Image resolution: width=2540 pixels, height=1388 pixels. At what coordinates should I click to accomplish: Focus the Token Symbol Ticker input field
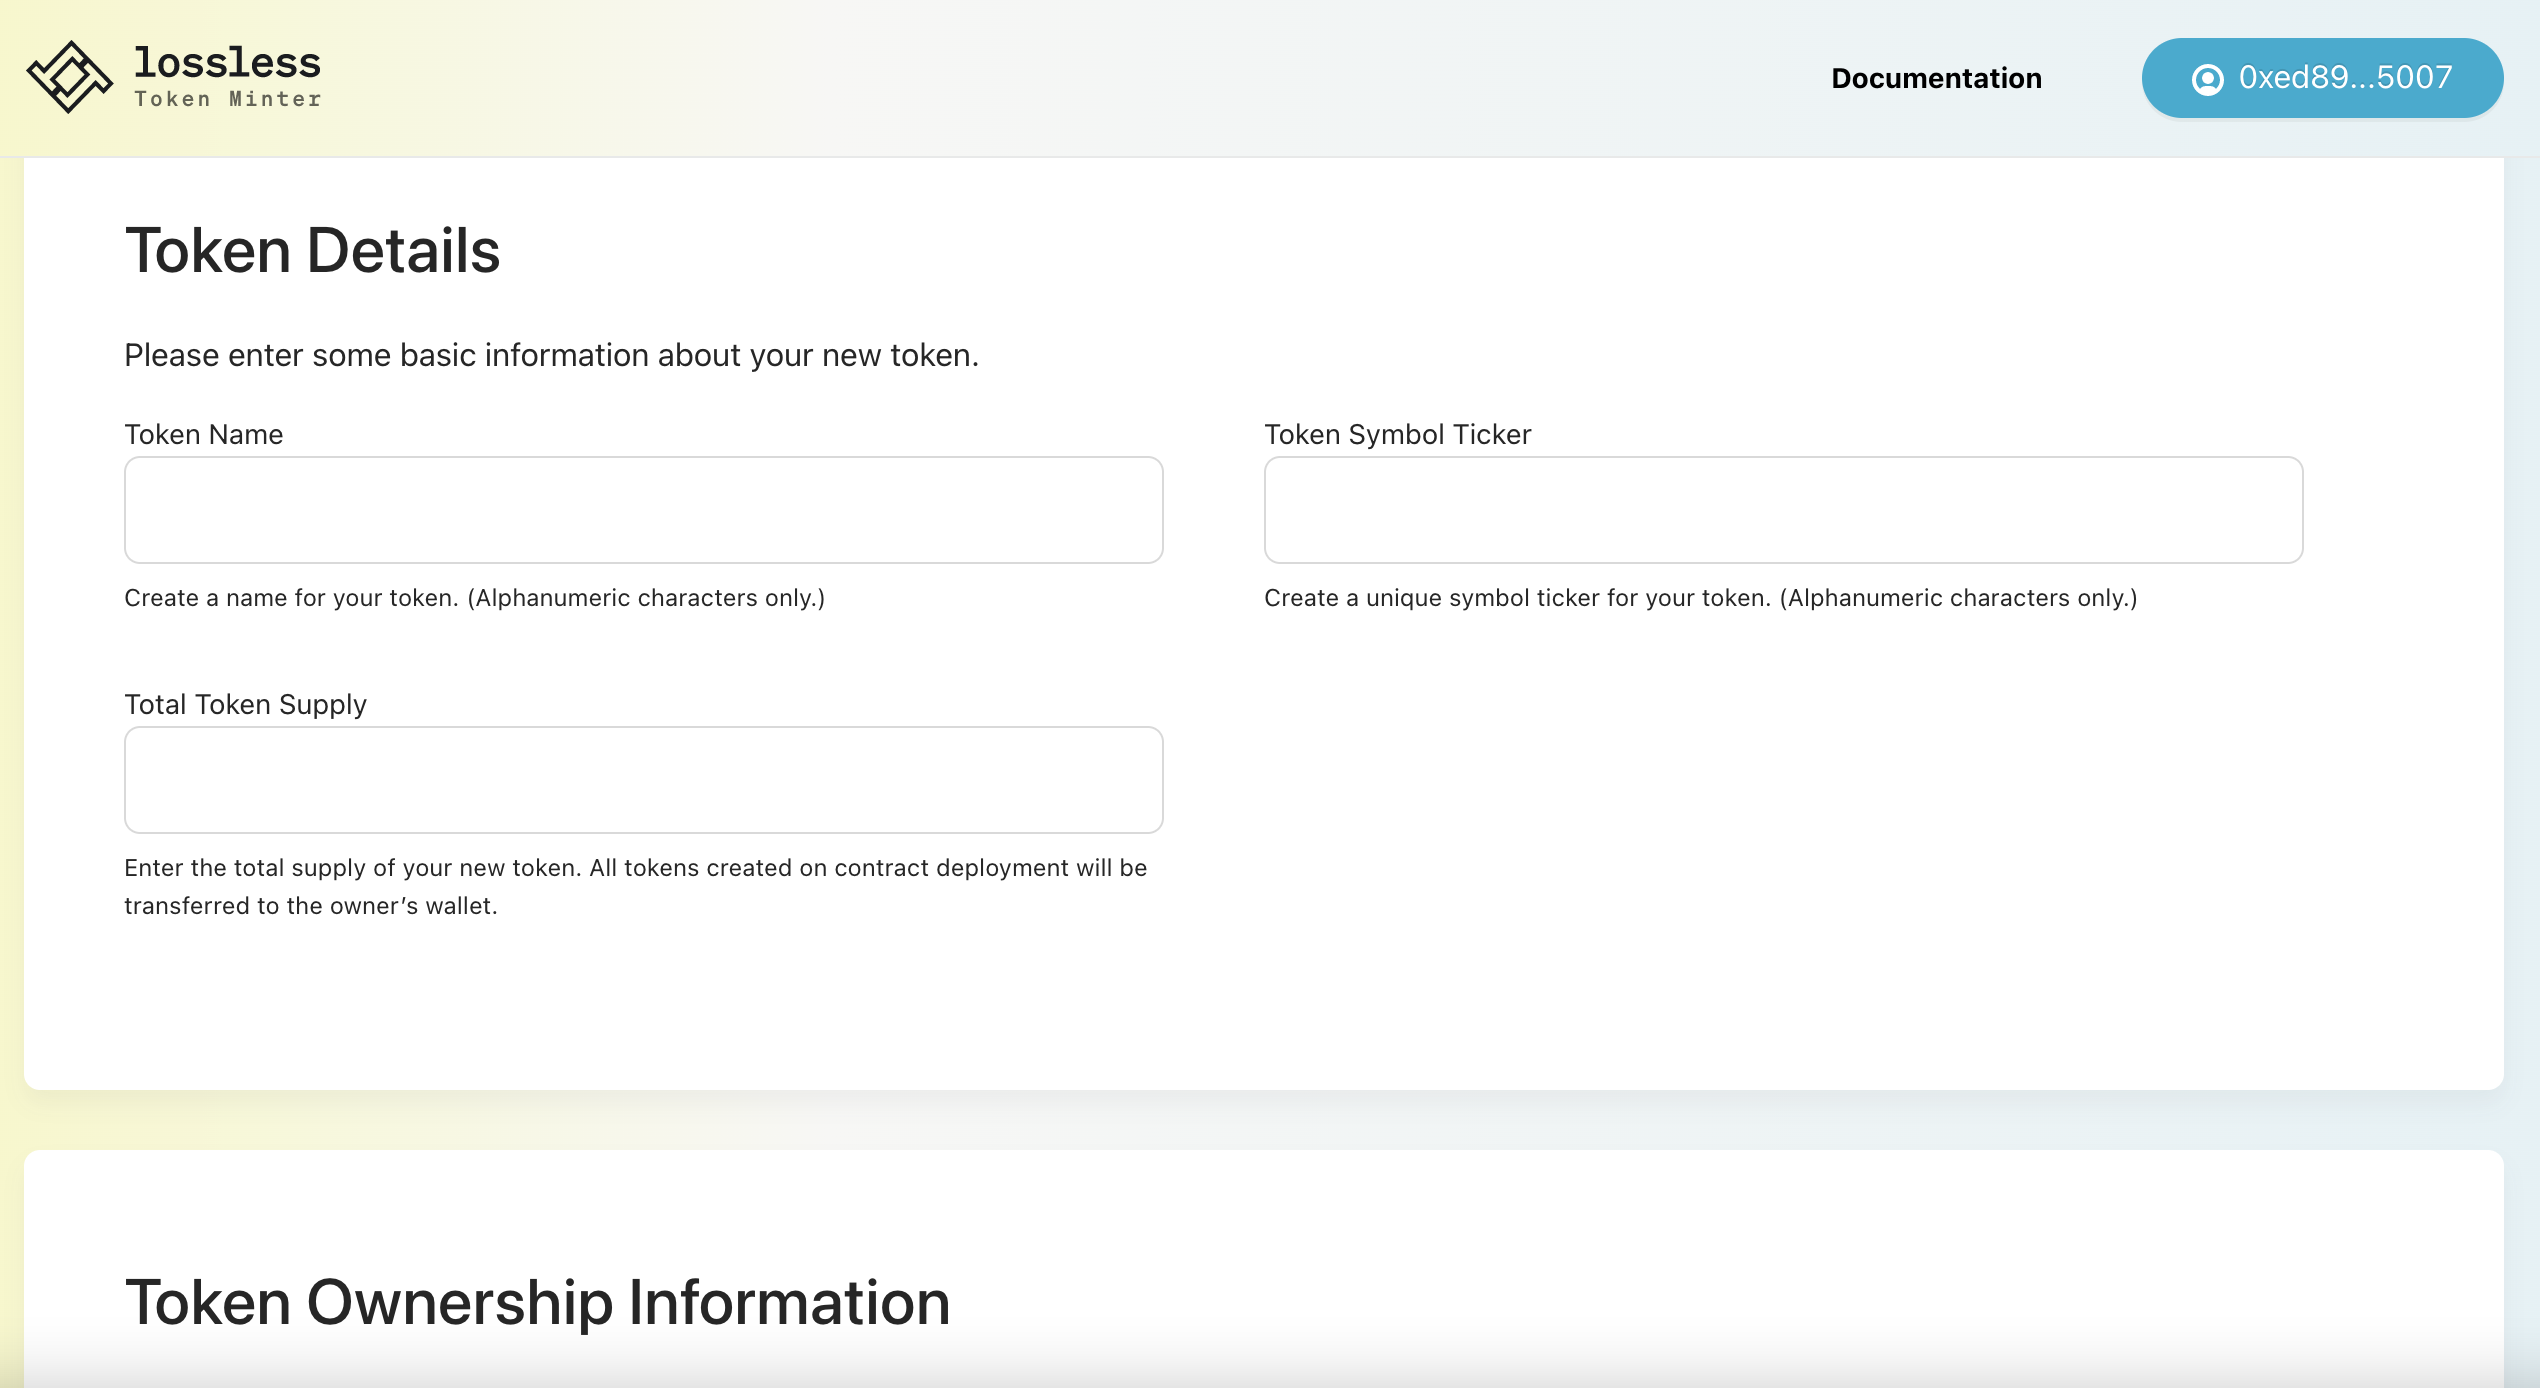click(1783, 510)
